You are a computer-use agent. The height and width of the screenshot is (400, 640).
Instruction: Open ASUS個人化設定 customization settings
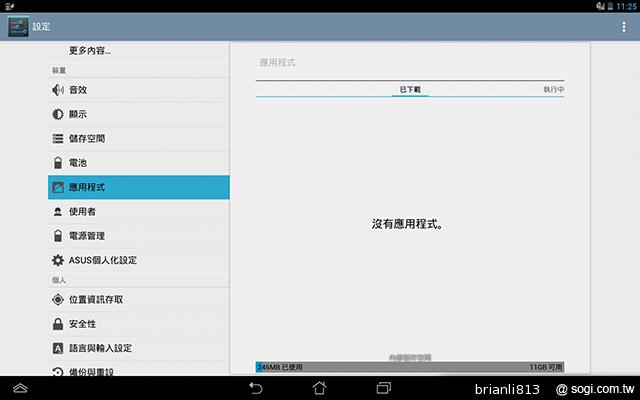pyautogui.click(x=139, y=260)
